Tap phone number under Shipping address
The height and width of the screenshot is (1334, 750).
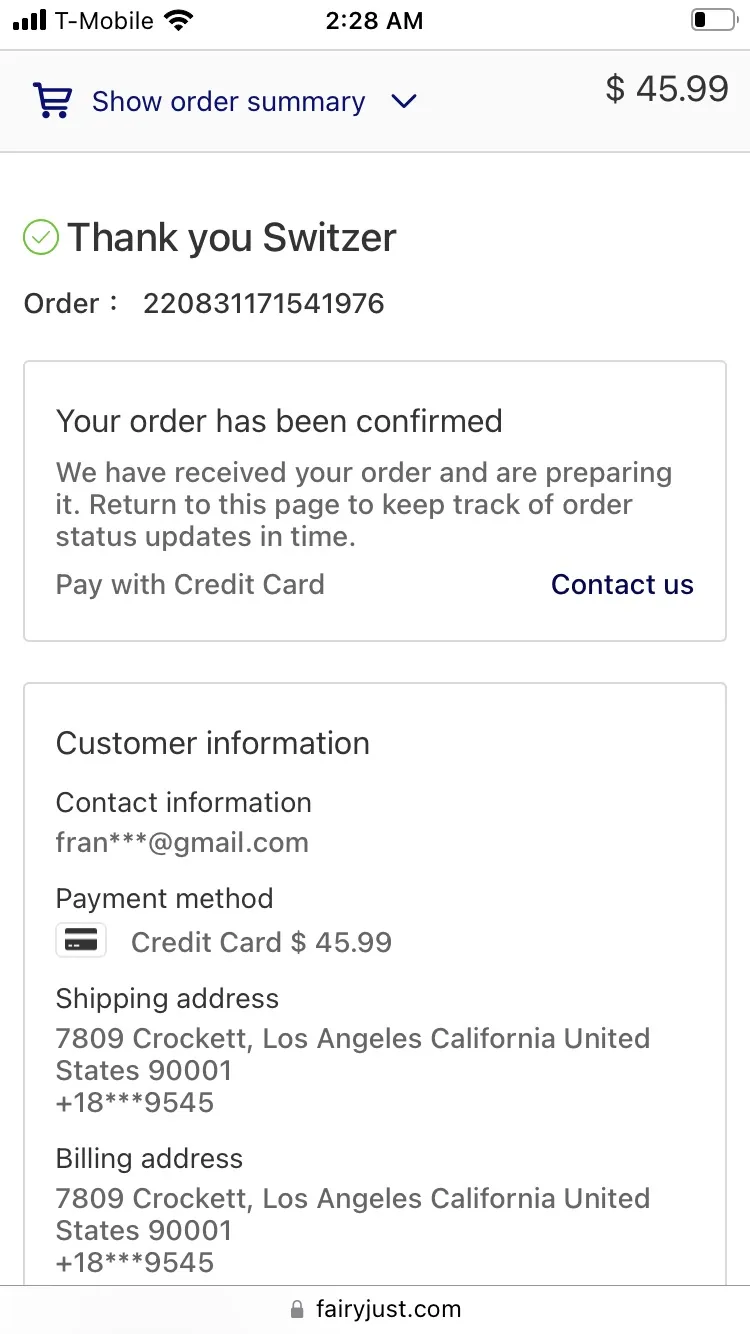pos(135,1103)
